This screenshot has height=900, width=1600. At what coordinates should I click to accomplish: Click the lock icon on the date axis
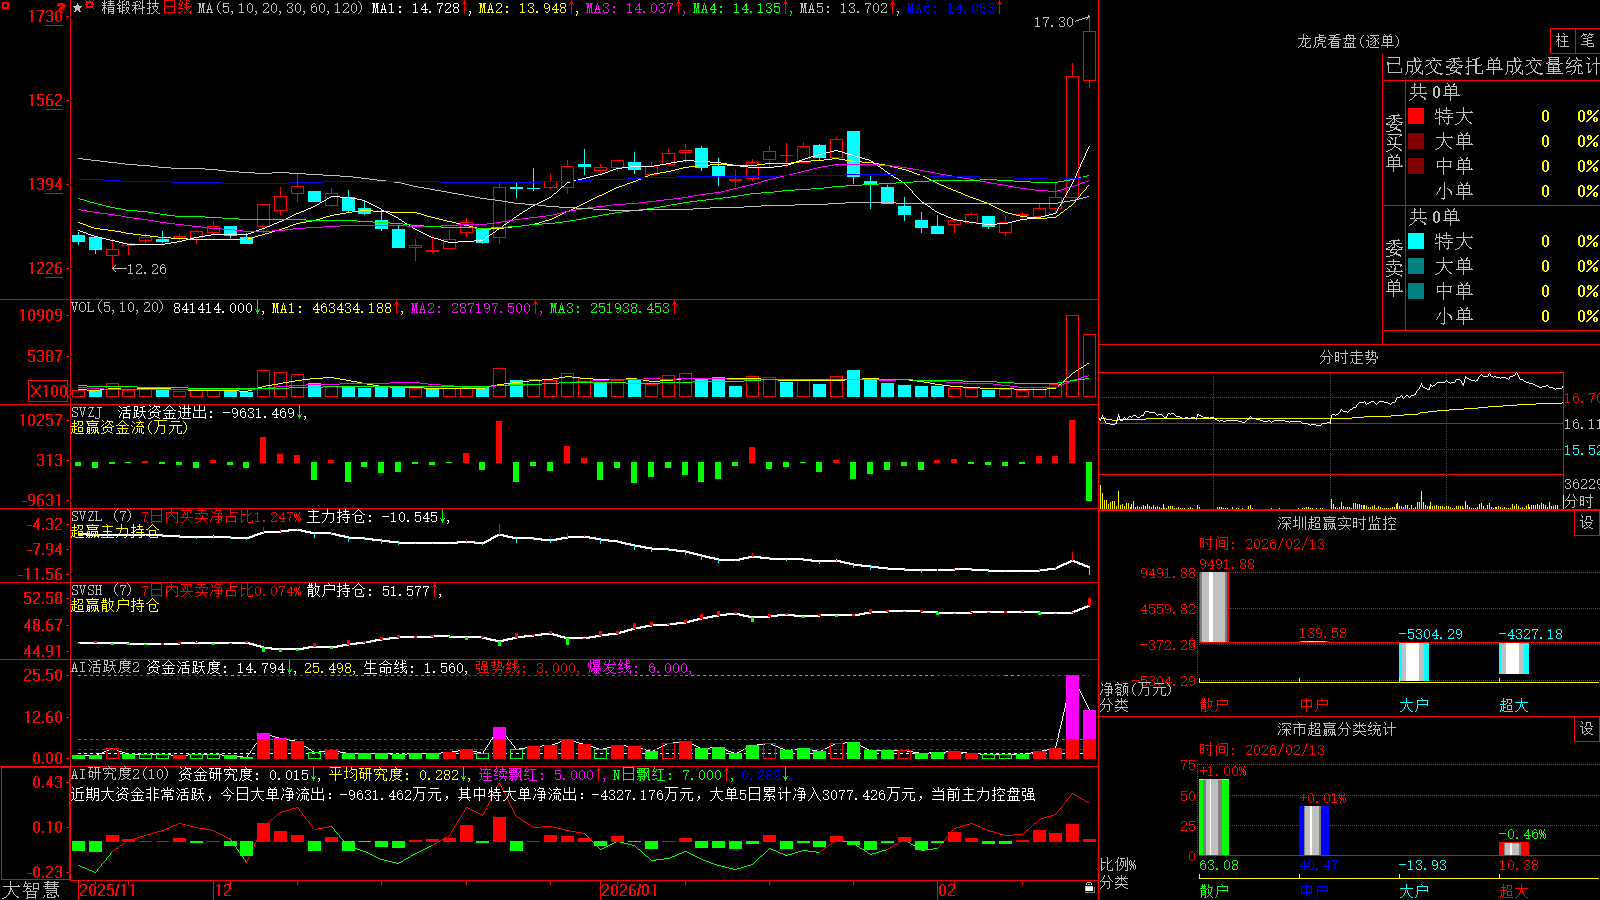(1089, 888)
